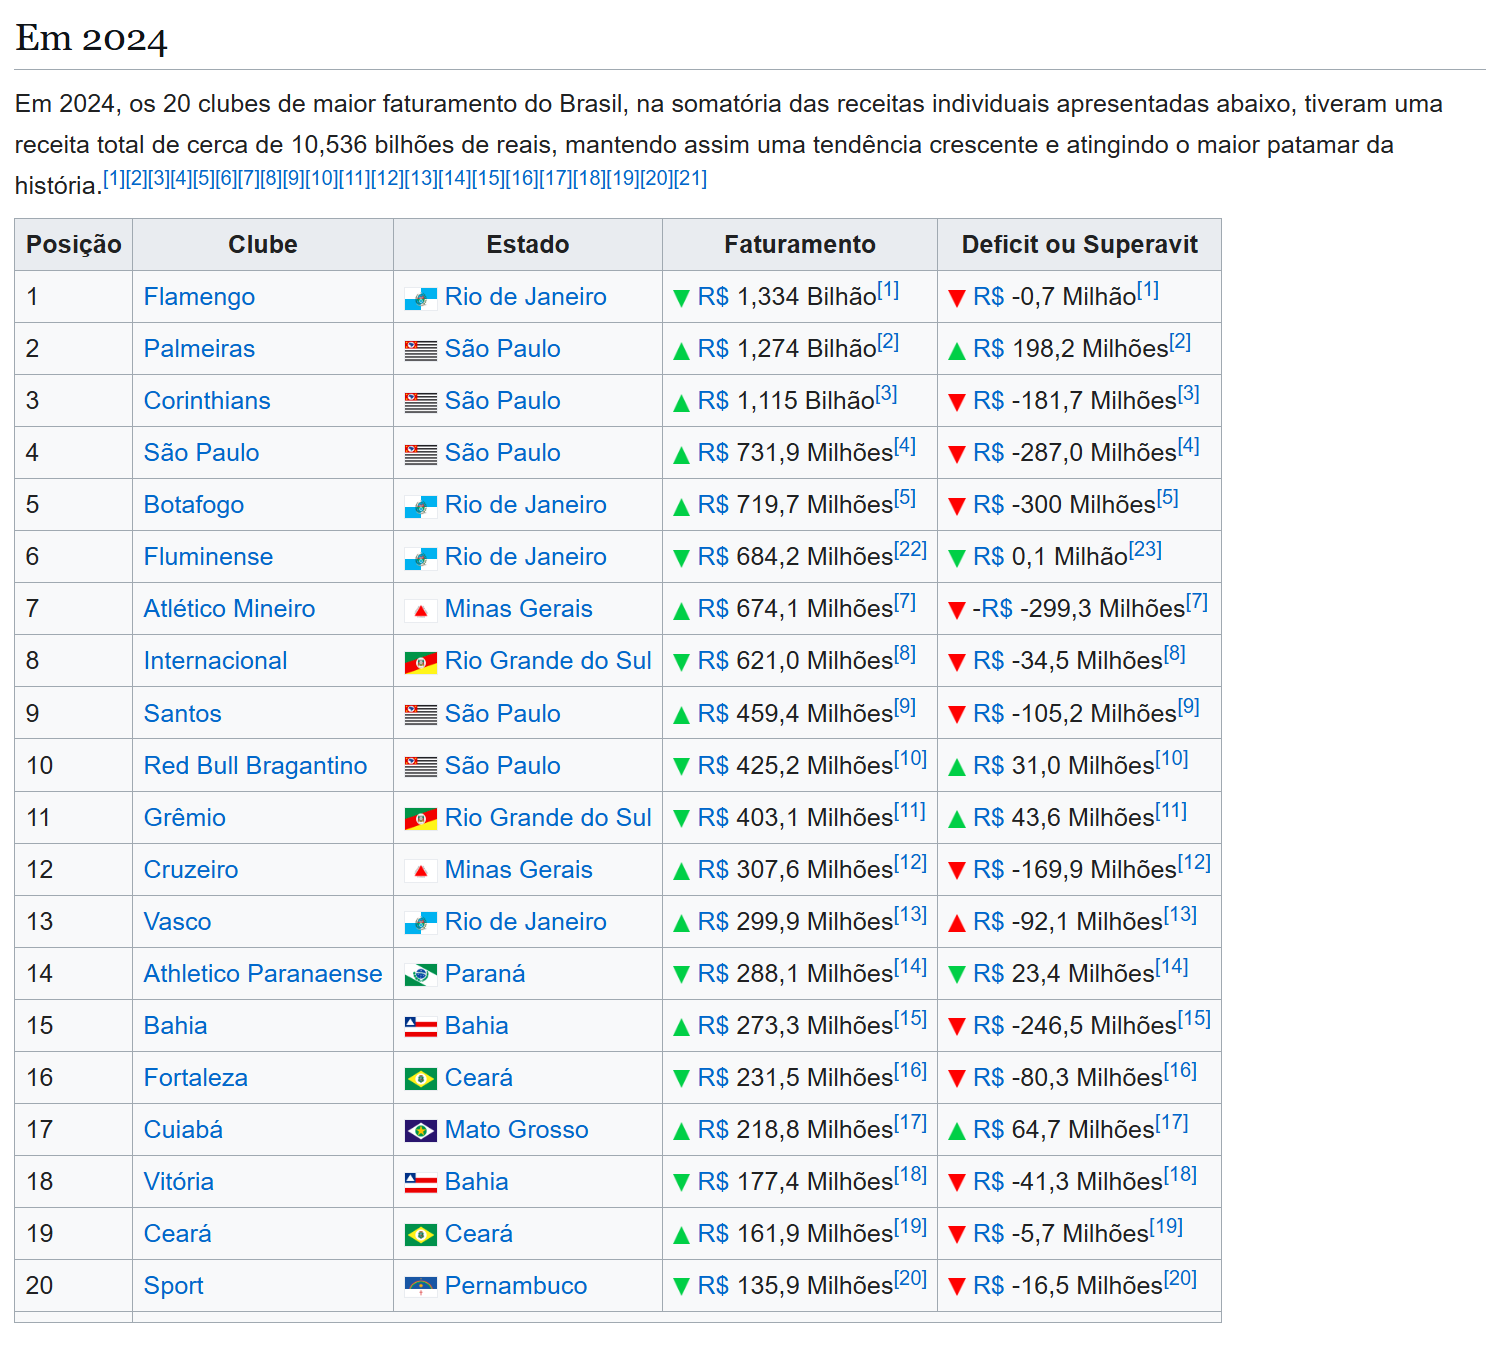
Task: Open the Santos club link
Action: pos(182,714)
